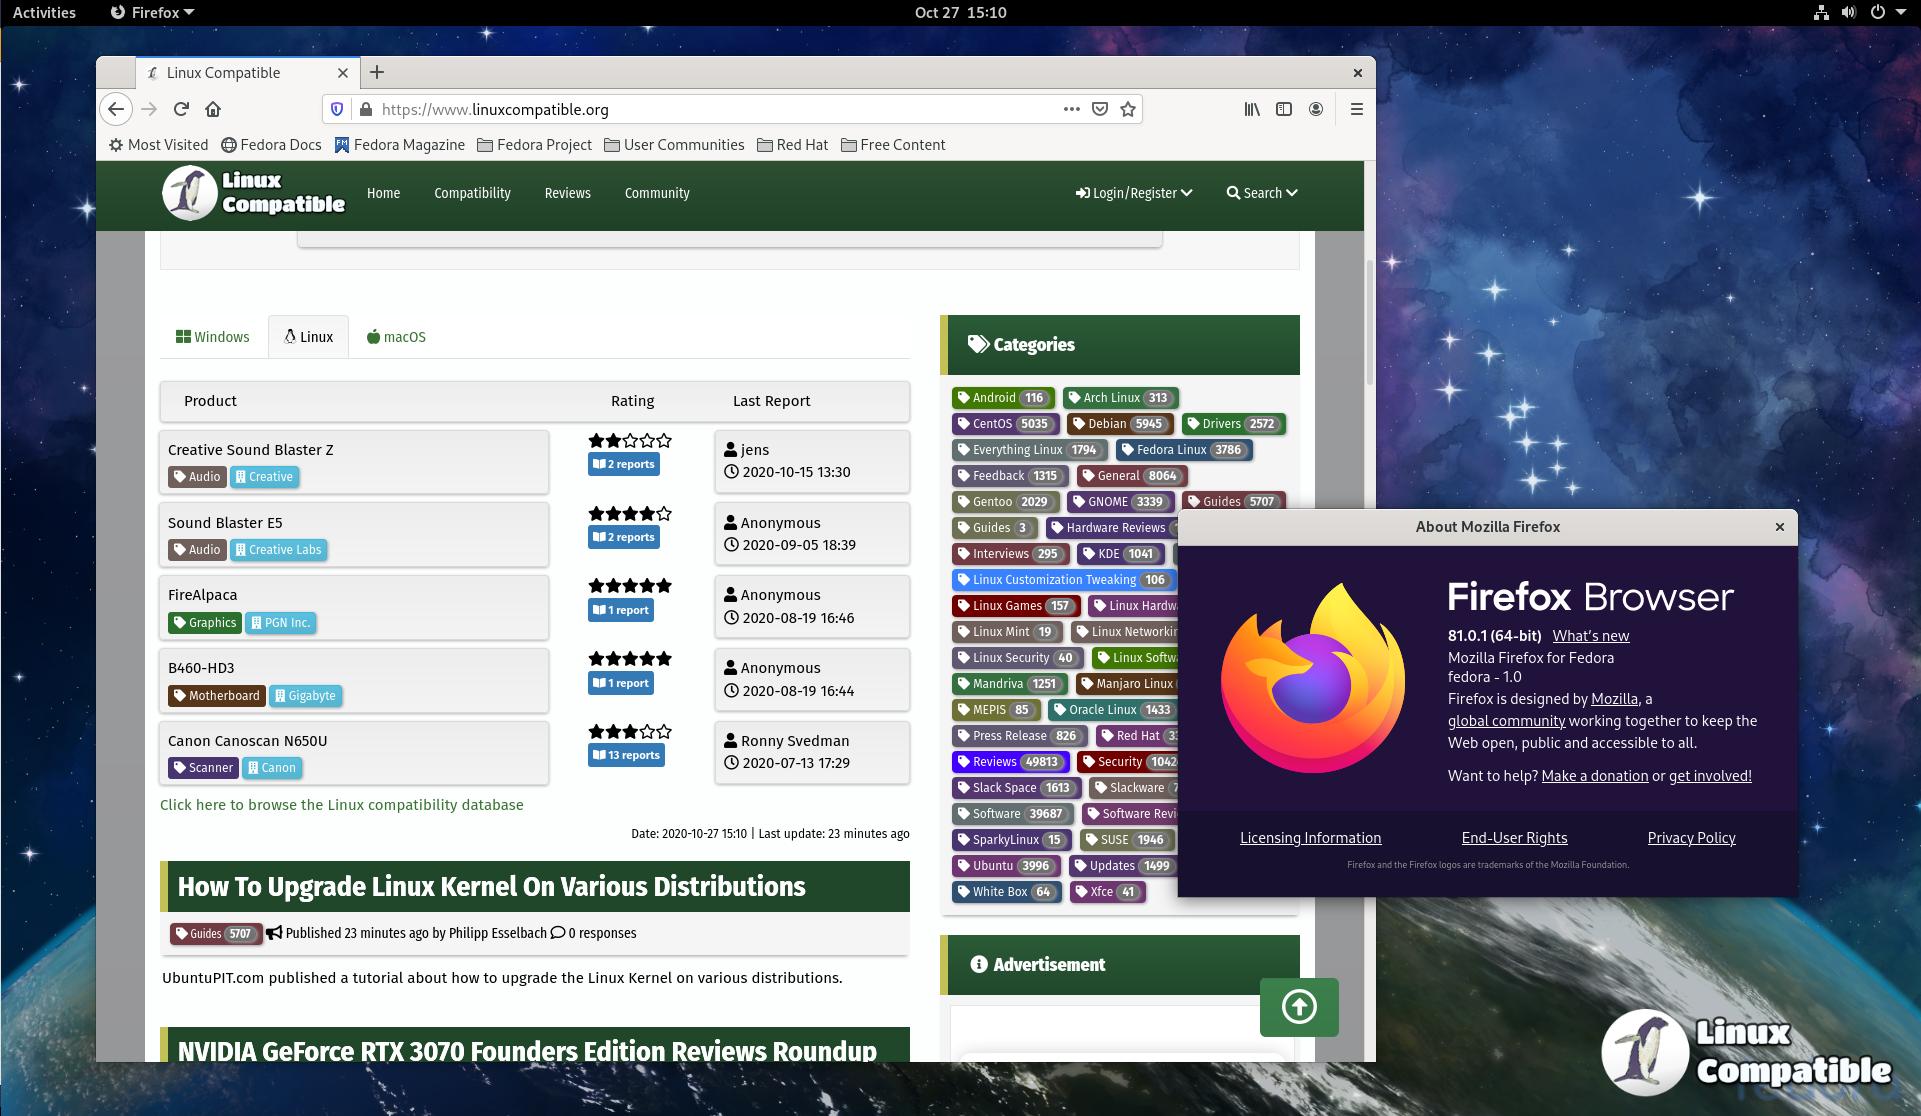The height and width of the screenshot is (1116, 1921).
Task: Open the Firefox hamburger menu
Action: pos(1357,109)
